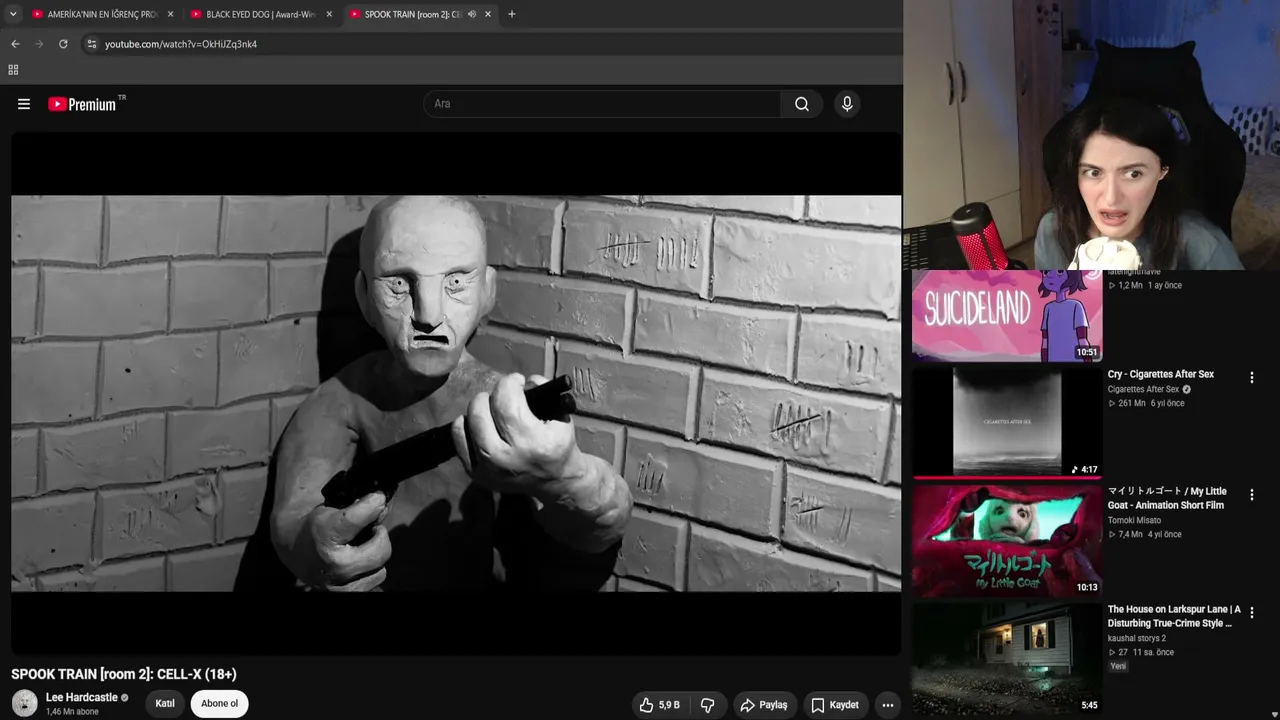The height and width of the screenshot is (720, 1280).
Task: Click the '11 sa. önce' upload time
Action: (1153, 652)
